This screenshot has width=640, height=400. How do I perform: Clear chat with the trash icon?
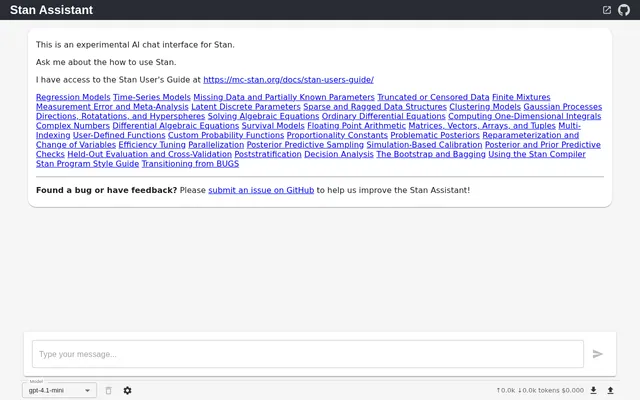coord(109,391)
